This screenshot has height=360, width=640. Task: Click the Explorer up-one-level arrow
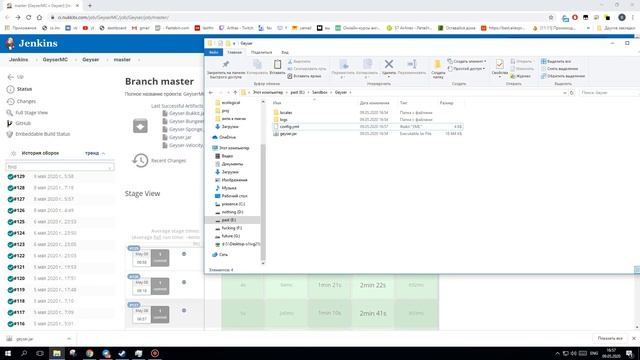pyautogui.click(x=235, y=93)
